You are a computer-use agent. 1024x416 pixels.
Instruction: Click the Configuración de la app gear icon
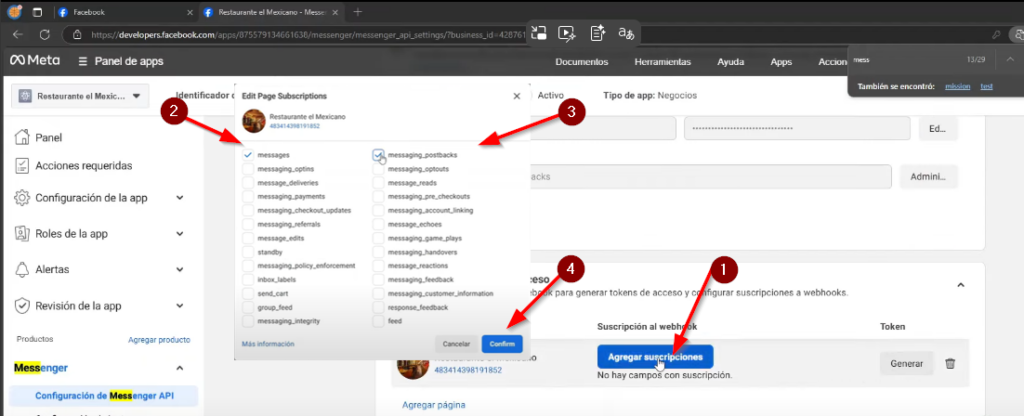22,197
